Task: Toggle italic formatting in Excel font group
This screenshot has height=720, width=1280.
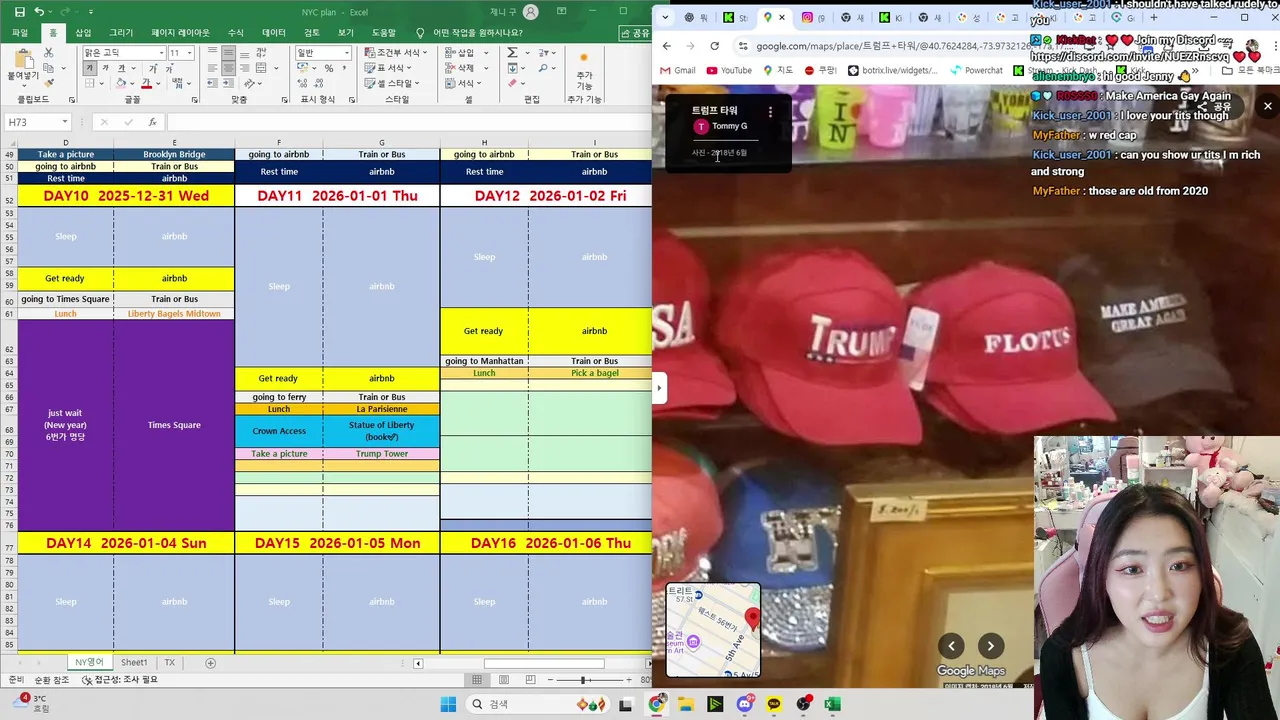Action: tap(106, 68)
